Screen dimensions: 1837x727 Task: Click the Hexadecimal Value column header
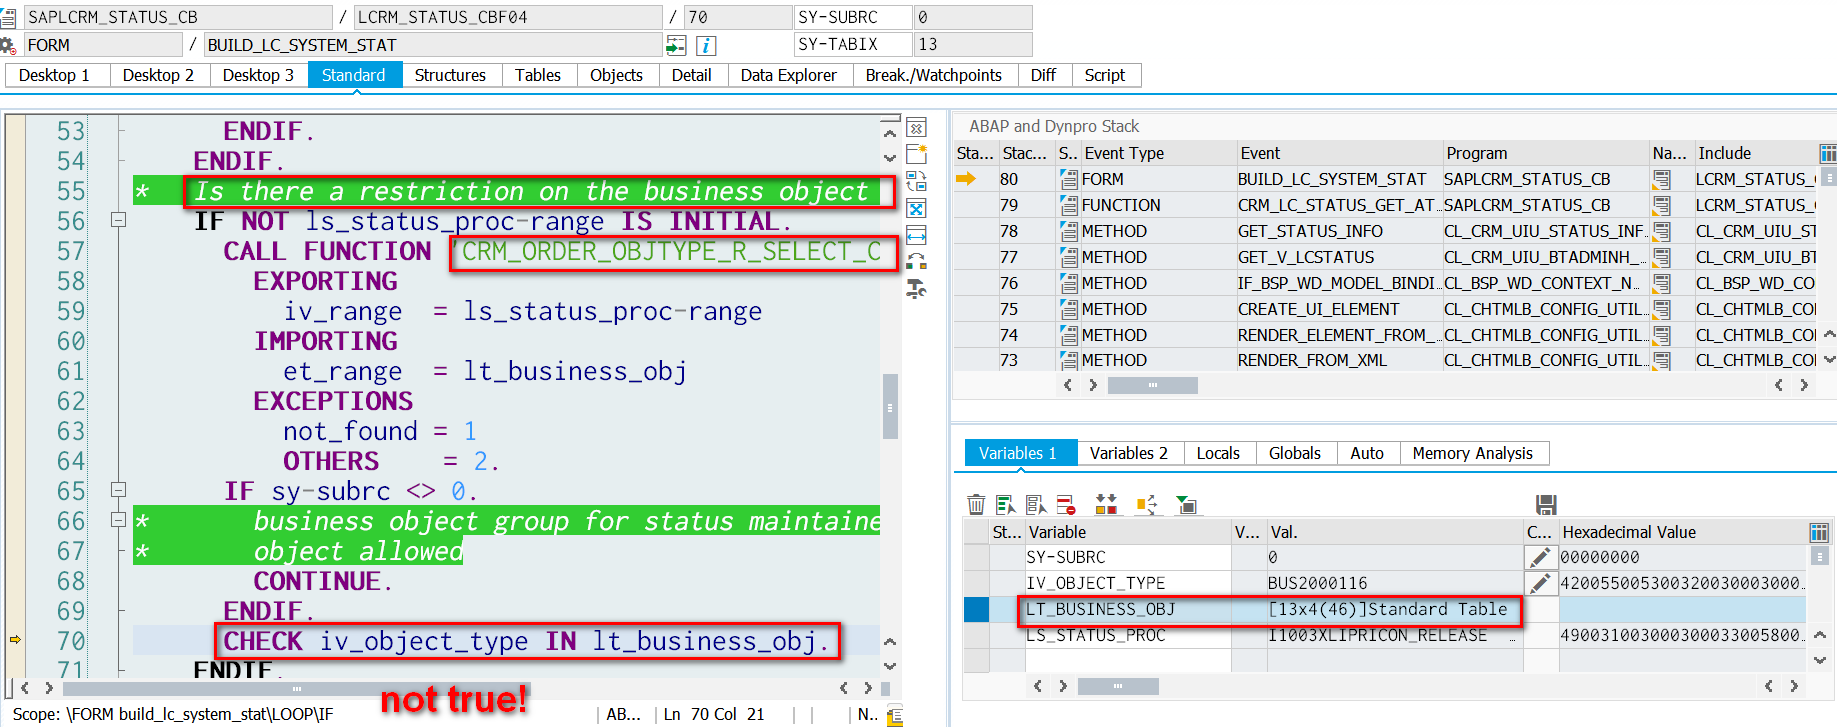(1684, 532)
